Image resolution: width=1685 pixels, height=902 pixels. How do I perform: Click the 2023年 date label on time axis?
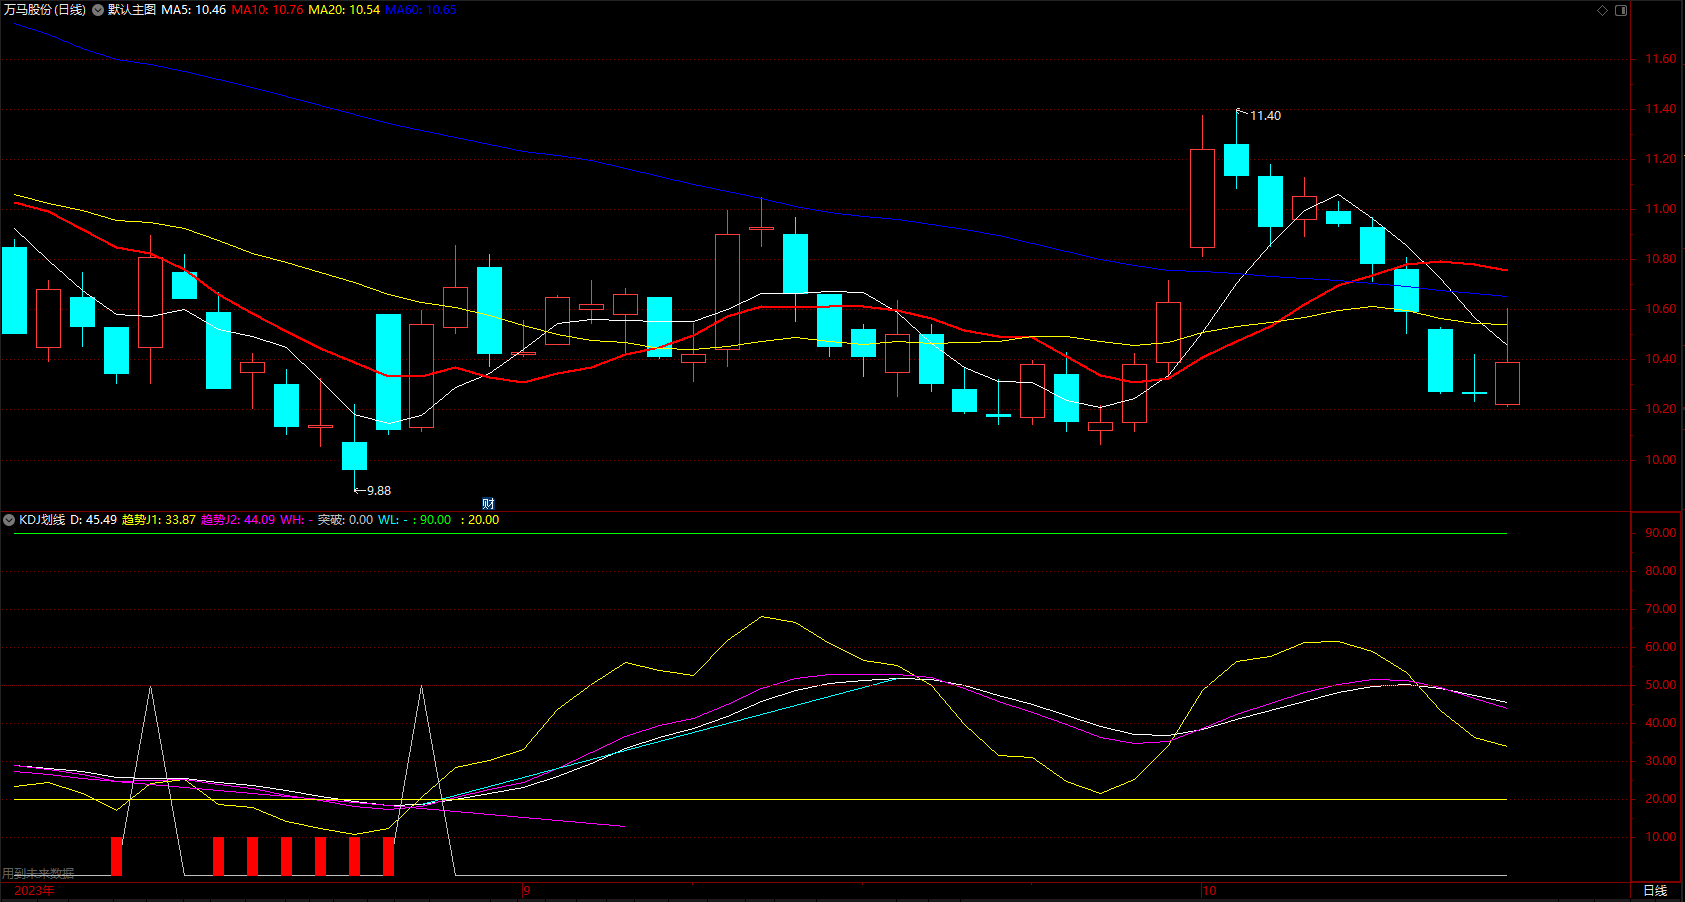(35, 891)
